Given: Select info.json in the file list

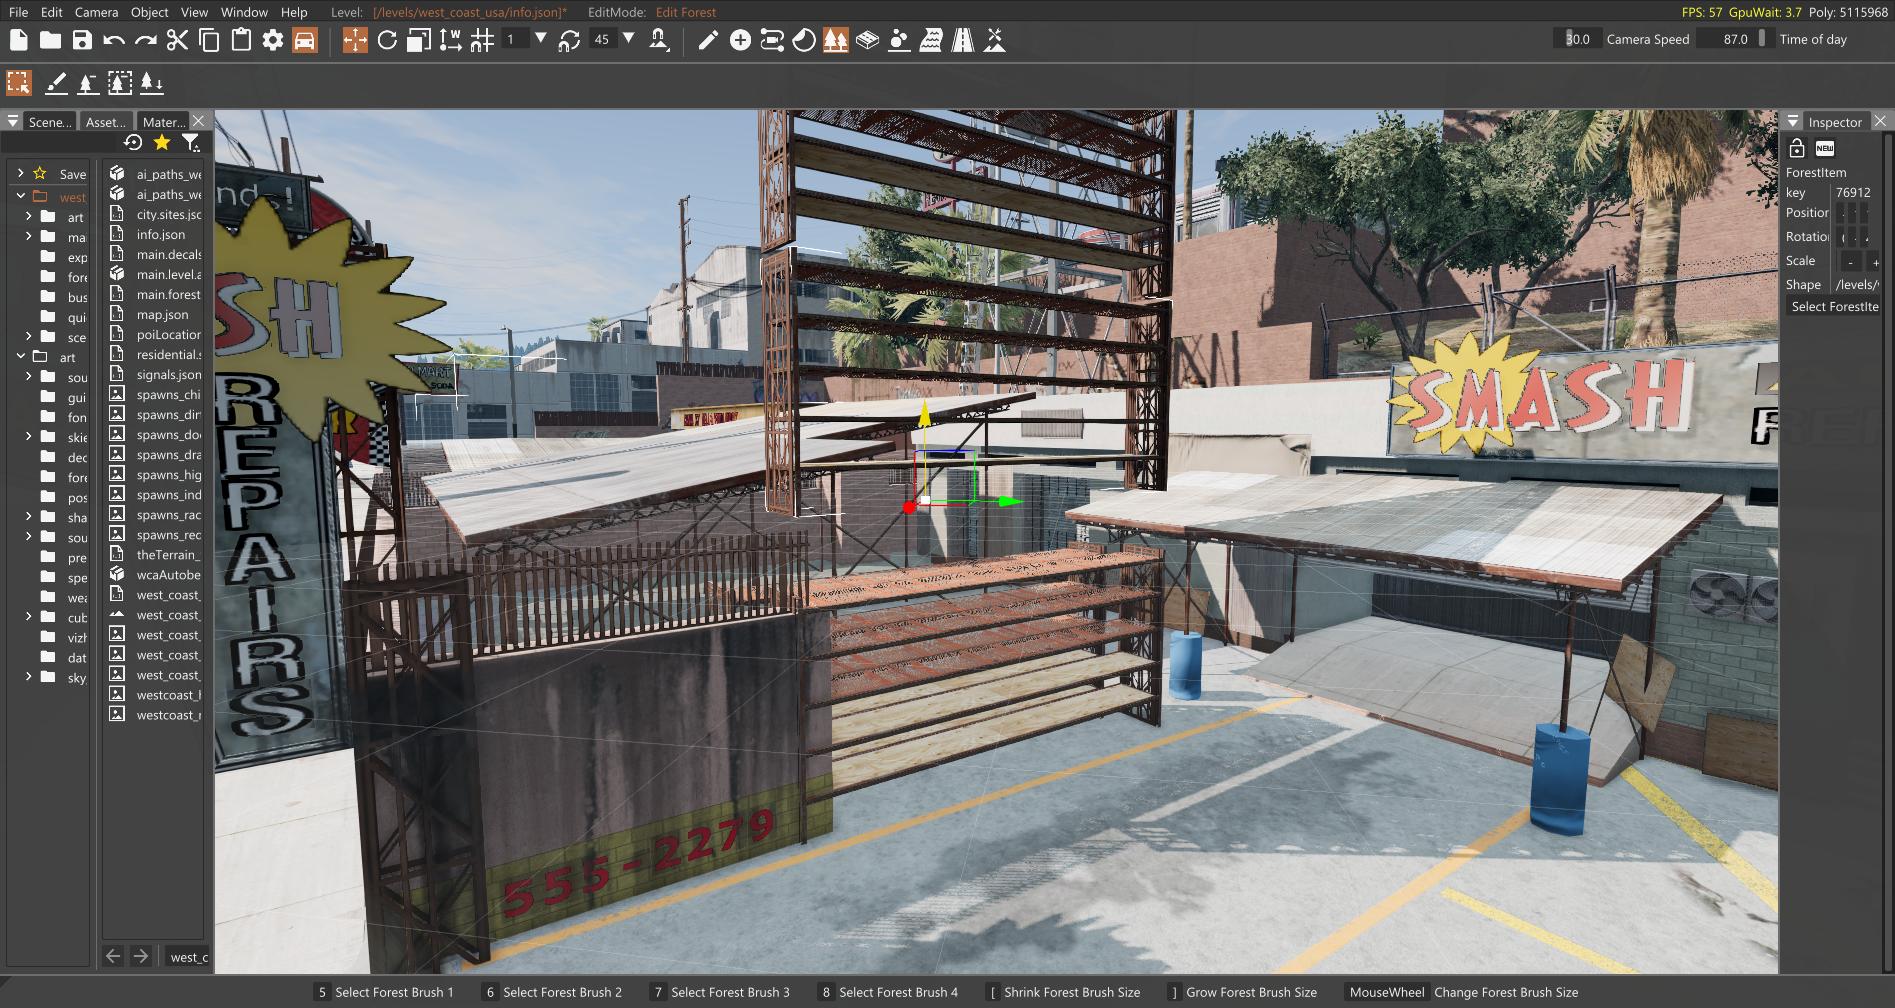Looking at the screenshot, I should tap(160, 235).
